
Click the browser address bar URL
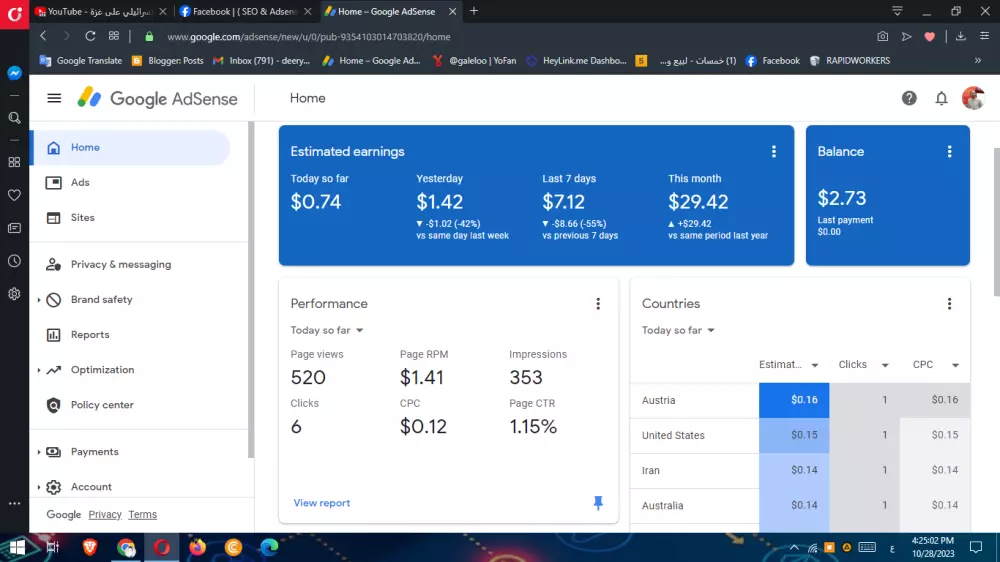(x=308, y=36)
